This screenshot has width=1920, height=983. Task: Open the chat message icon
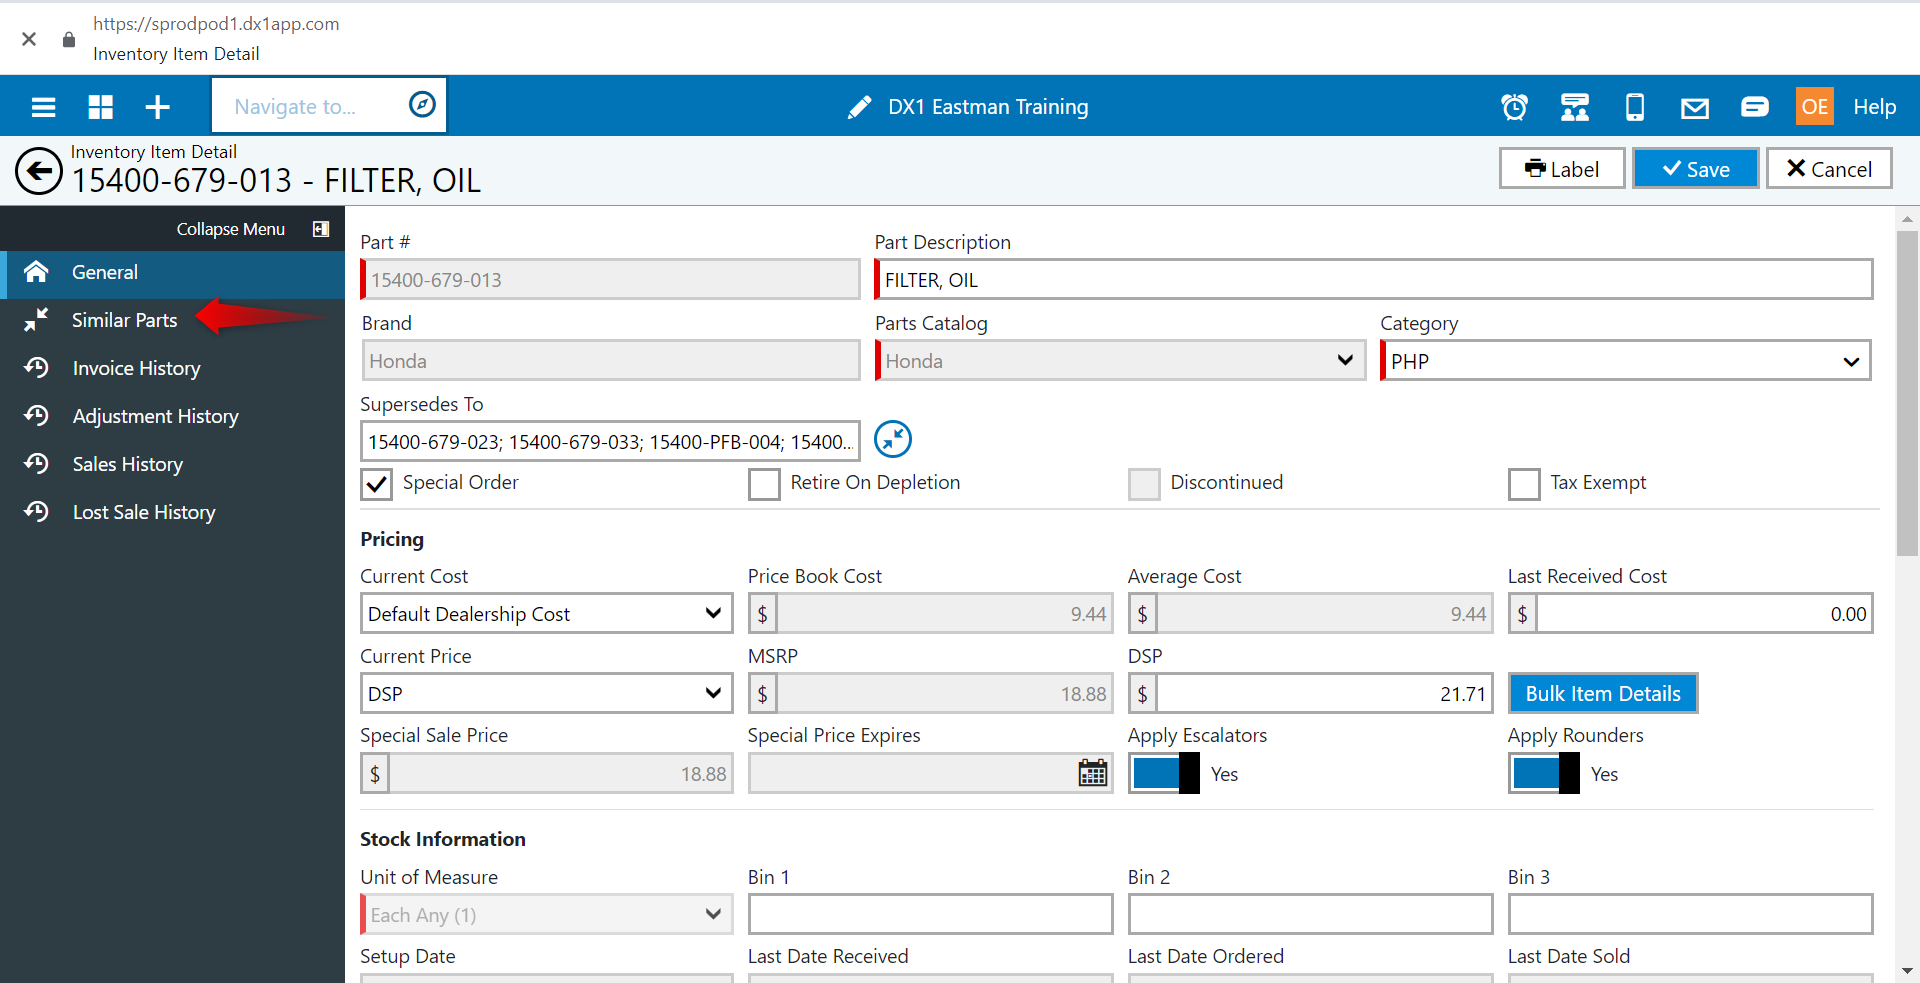(x=1755, y=107)
